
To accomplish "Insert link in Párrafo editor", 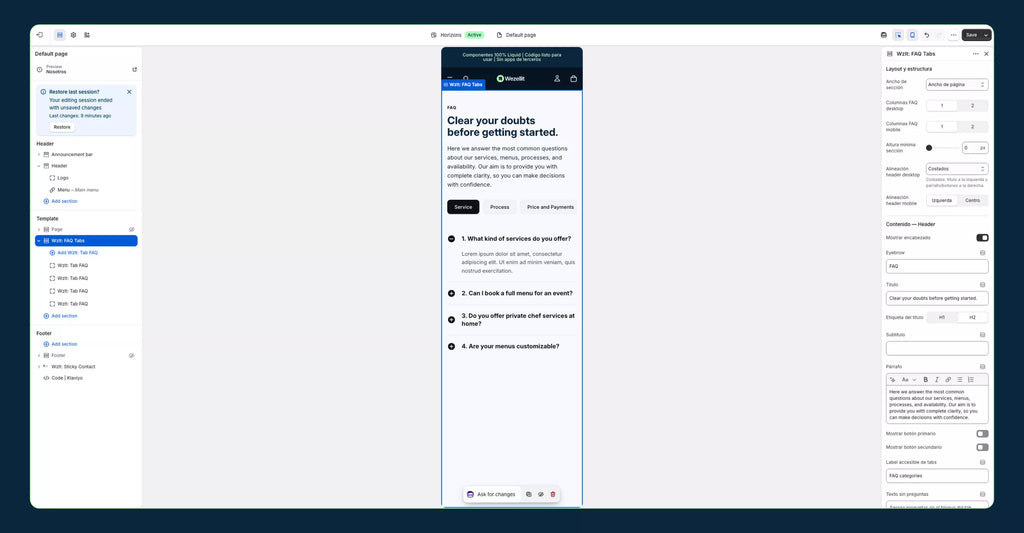I will point(948,380).
